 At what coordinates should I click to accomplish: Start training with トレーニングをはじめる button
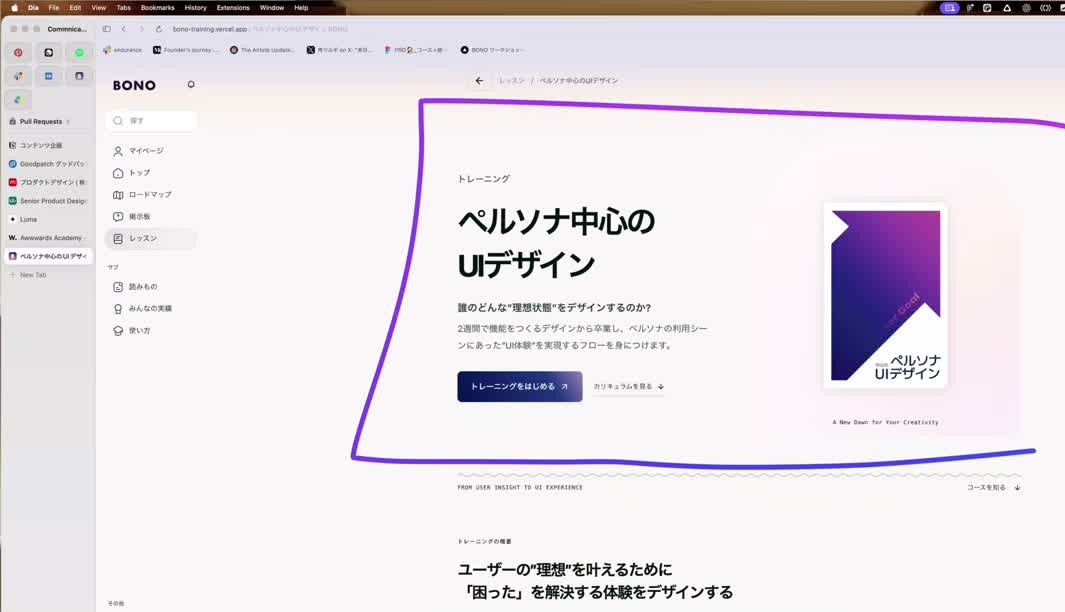click(x=520, y=386)
